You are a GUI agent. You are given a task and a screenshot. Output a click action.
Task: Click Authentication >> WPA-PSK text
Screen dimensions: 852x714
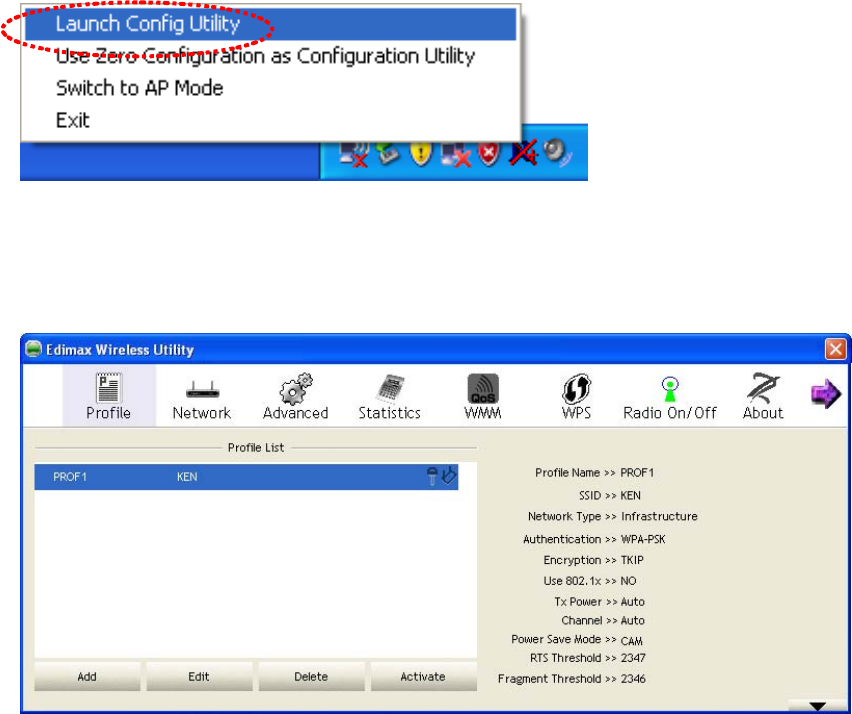tap(594, 539)
